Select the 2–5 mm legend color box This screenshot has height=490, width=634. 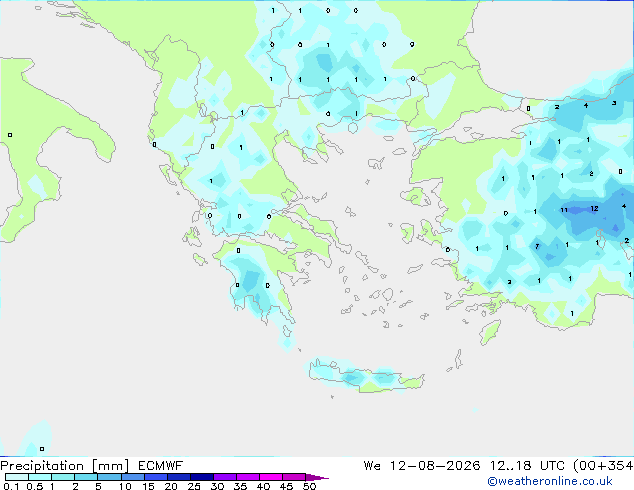pyautogui.click(x=86, y=477)
